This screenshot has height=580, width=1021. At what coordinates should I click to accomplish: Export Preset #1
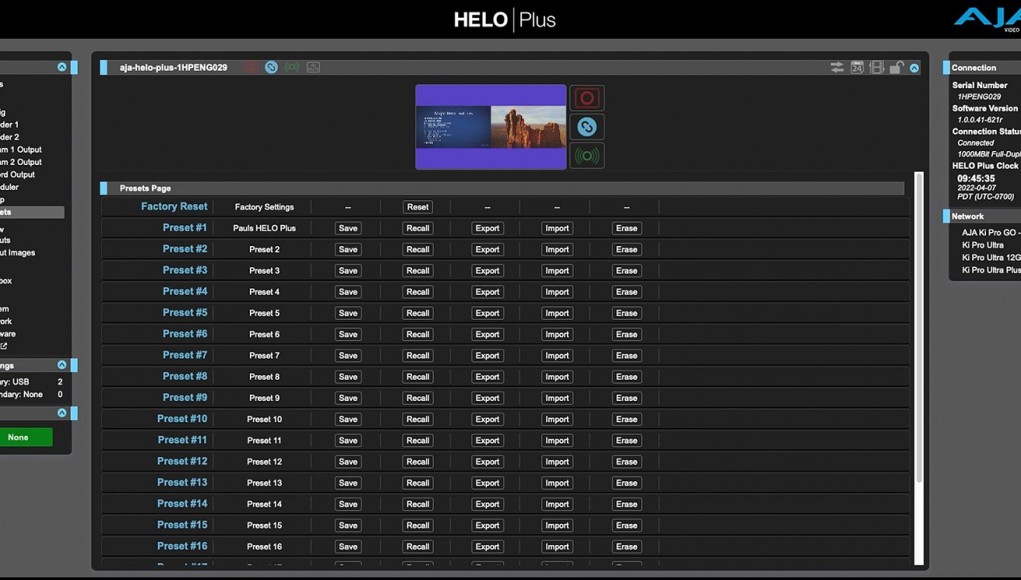487,228
